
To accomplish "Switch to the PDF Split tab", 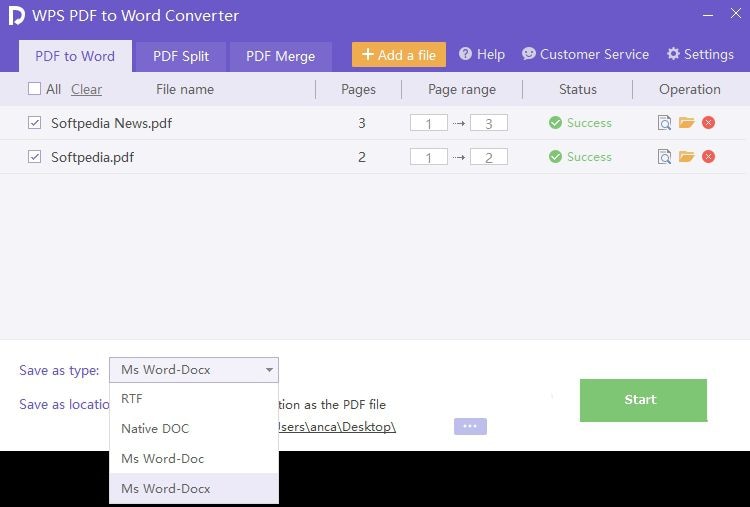I will click(181, 56).
